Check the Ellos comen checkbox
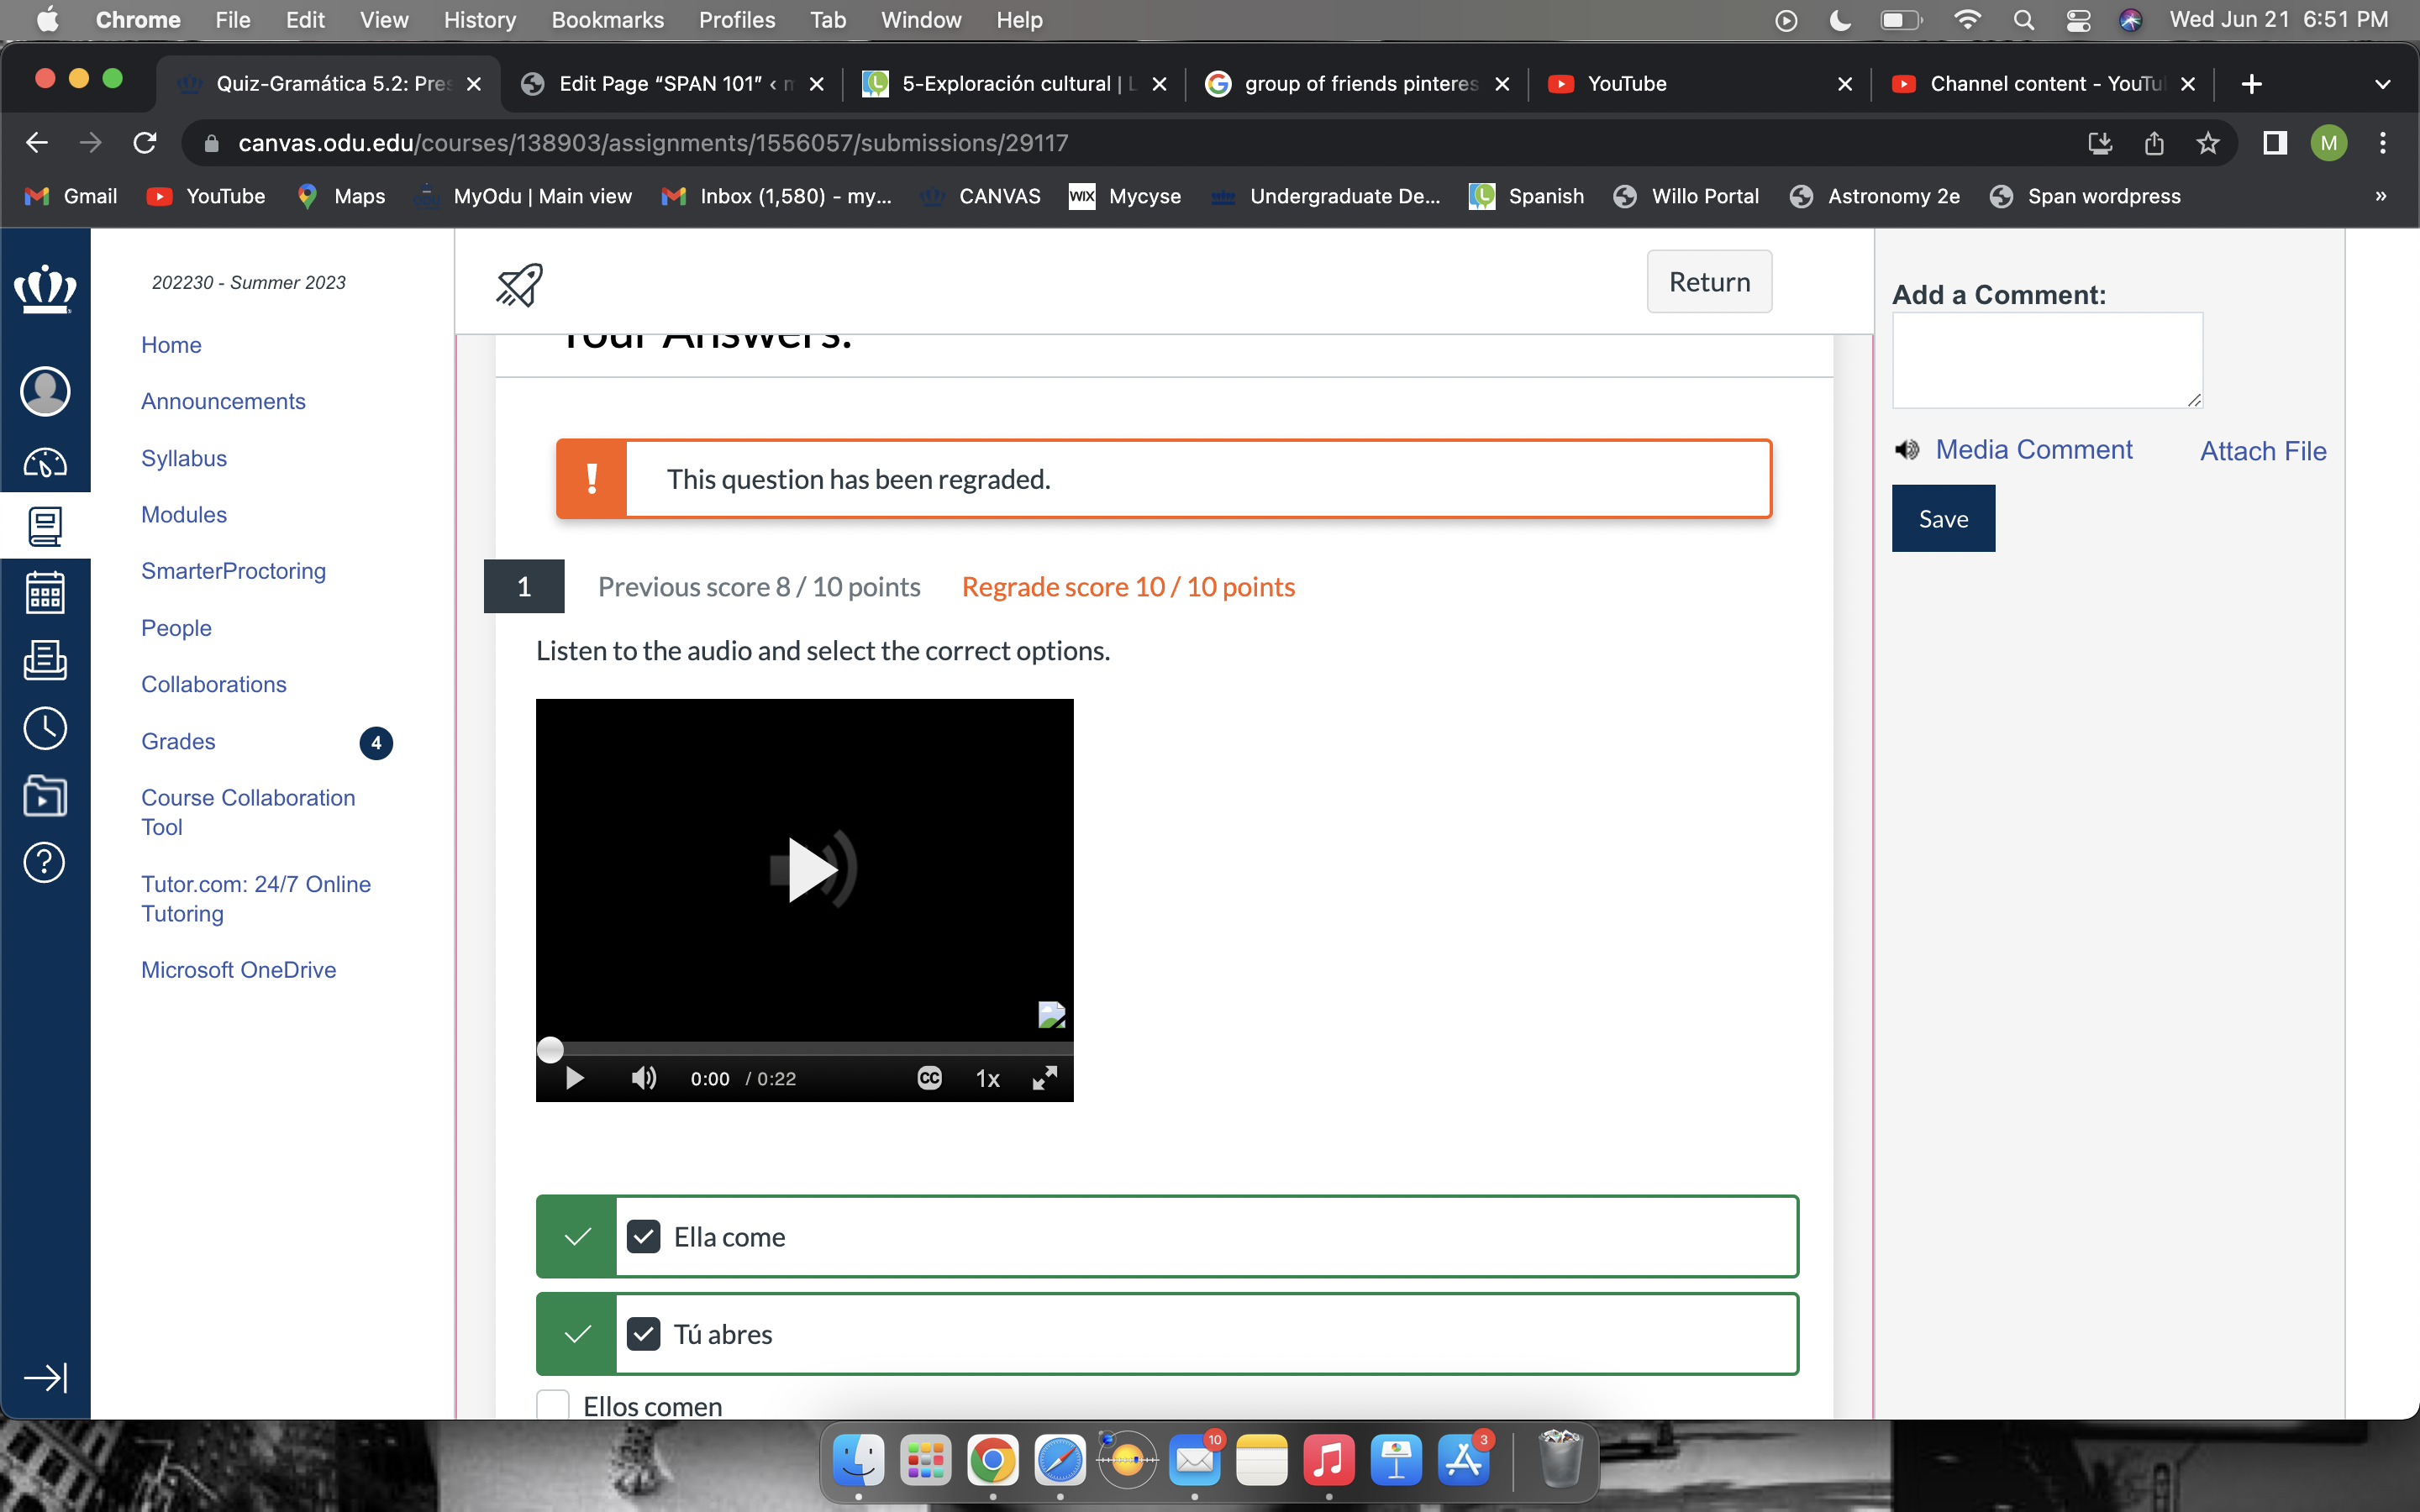 point(553,1405)
